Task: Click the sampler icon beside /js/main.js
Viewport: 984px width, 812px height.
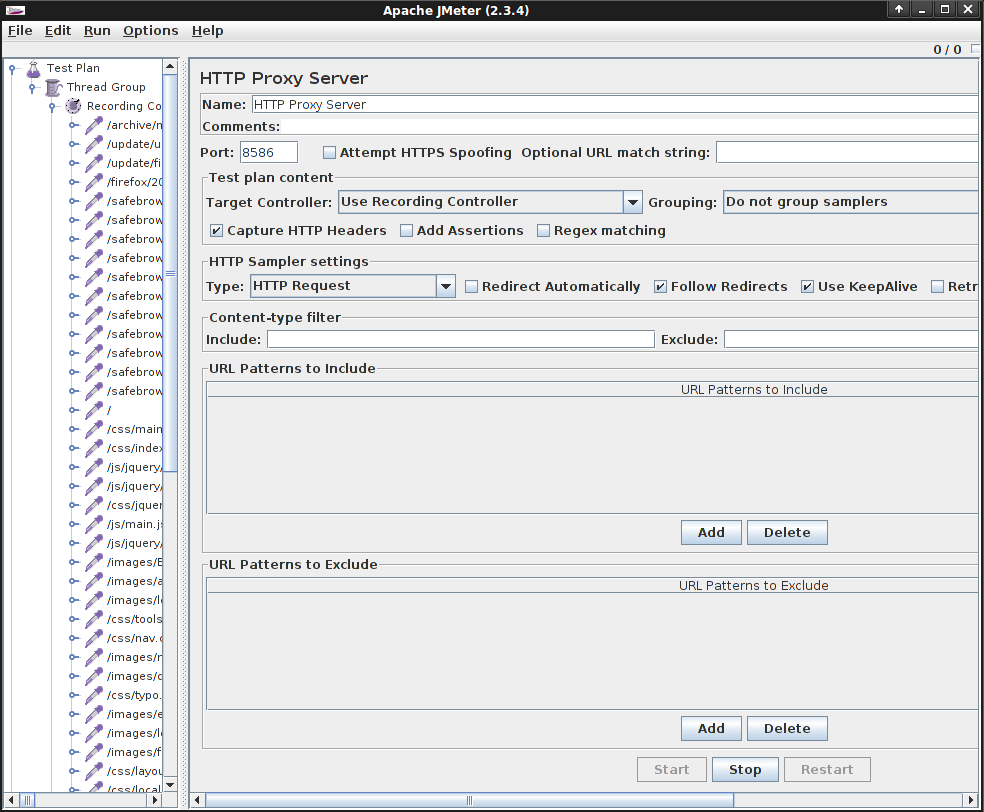Action: point(94,524)
